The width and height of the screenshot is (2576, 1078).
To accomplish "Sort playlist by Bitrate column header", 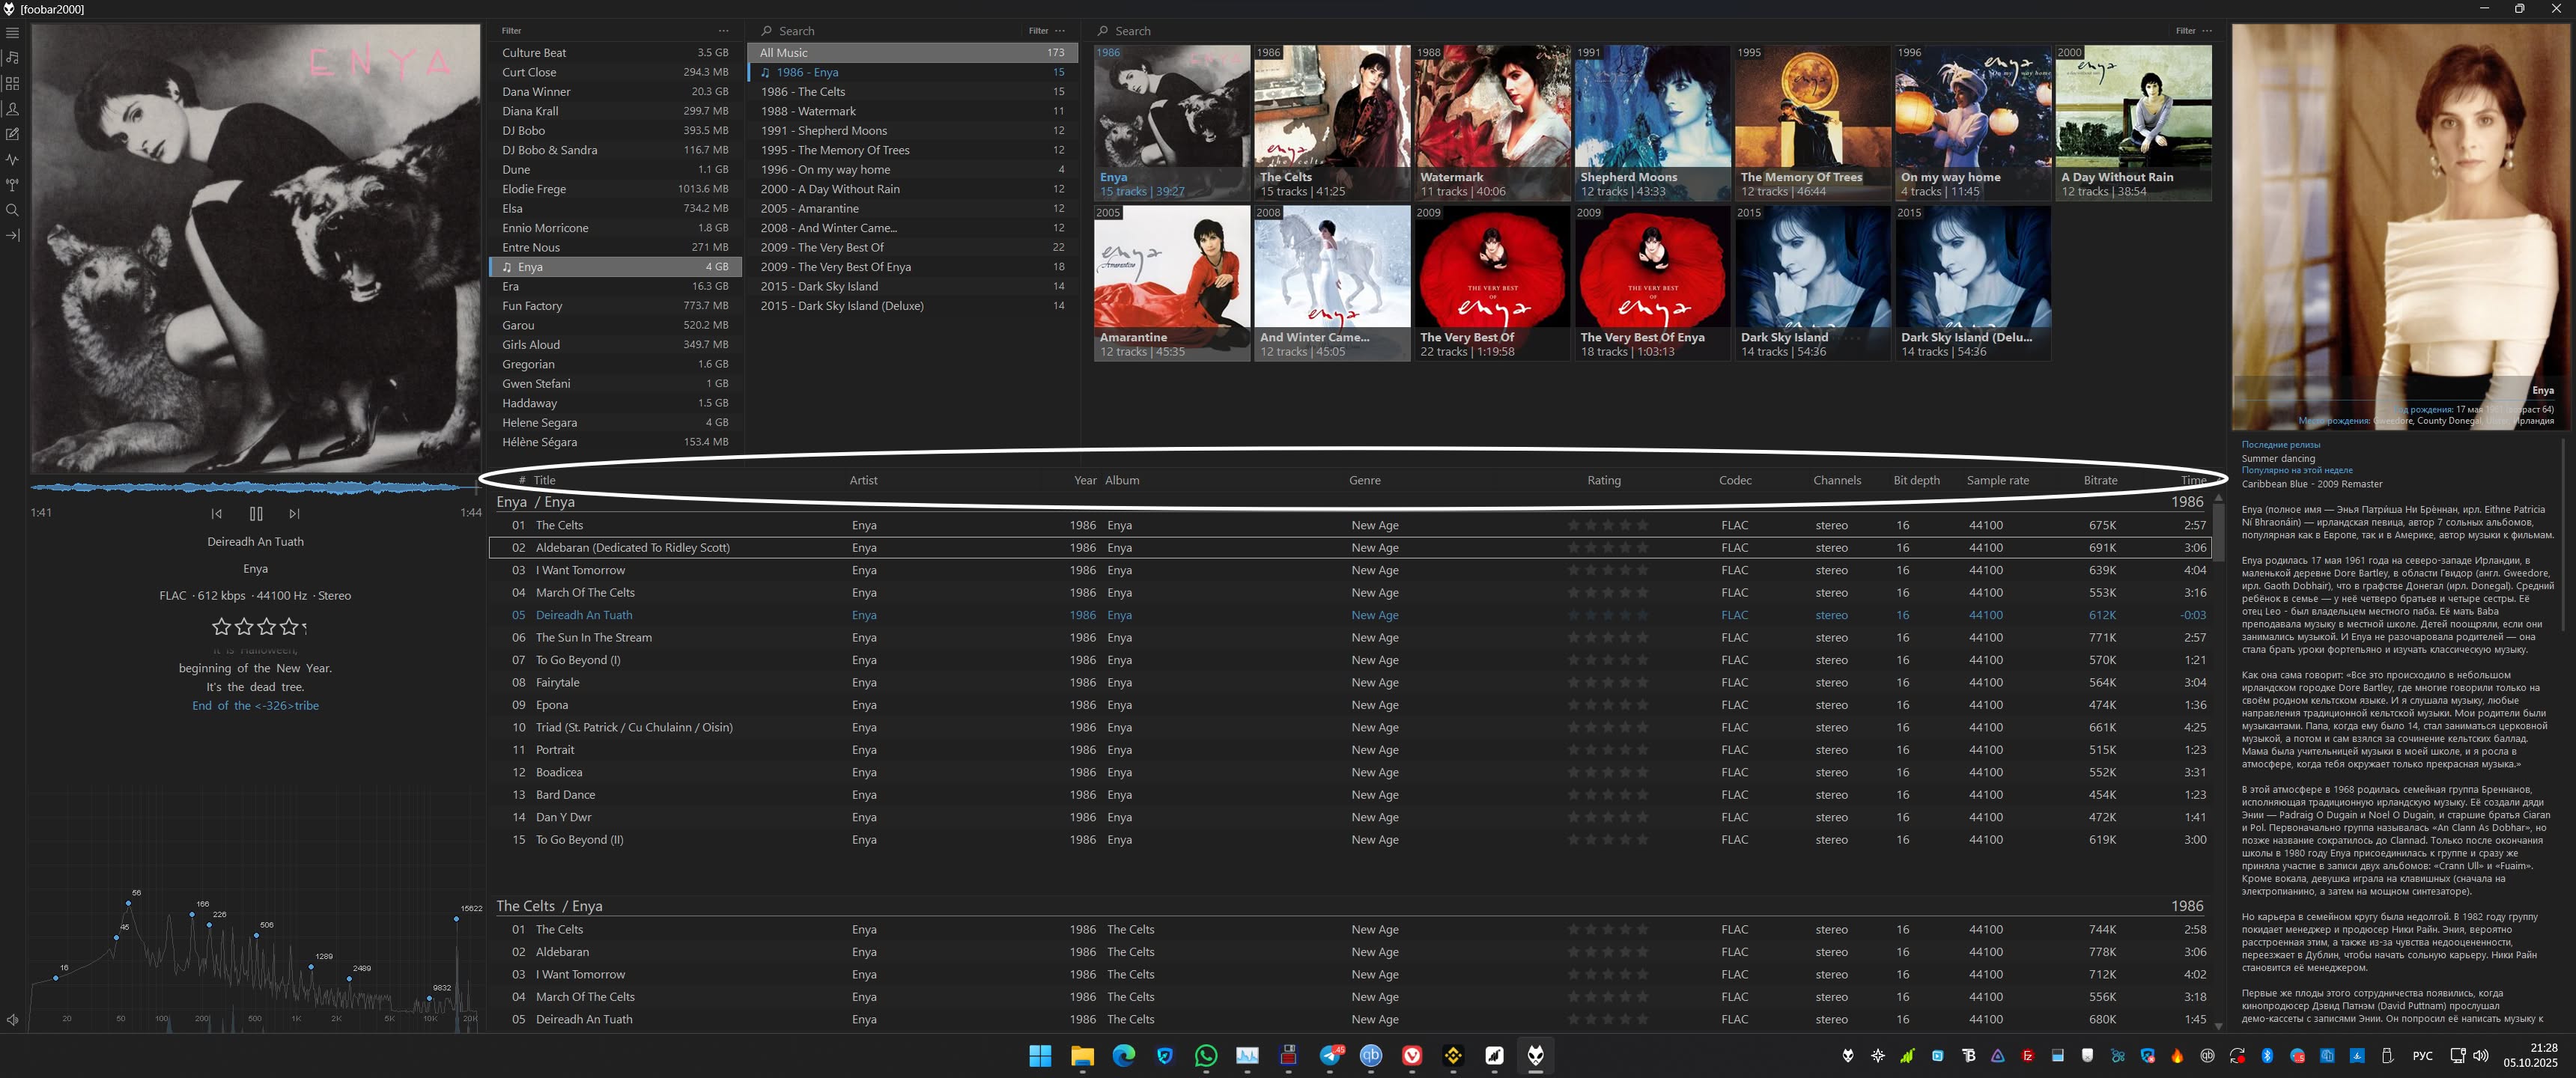I will tap(2100, 480).
